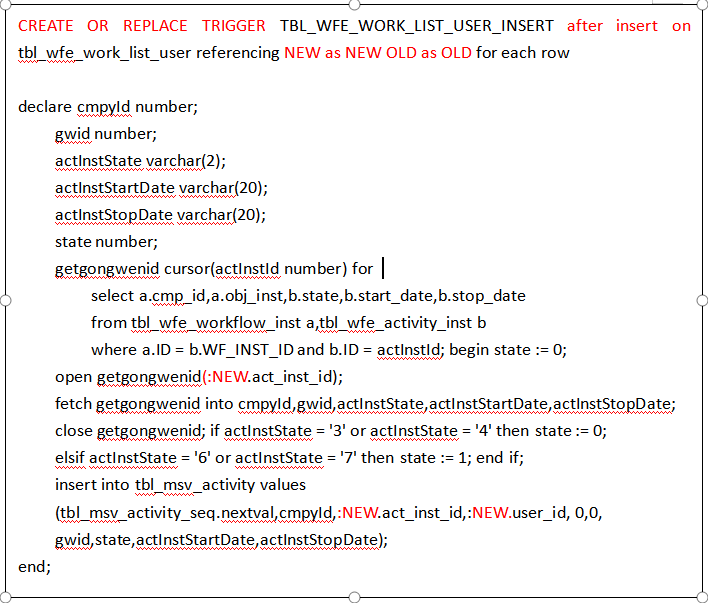This screenshot has height=603, width=708.
Task: Click the top-center sizing handle of text box
Action: (354, 5)
